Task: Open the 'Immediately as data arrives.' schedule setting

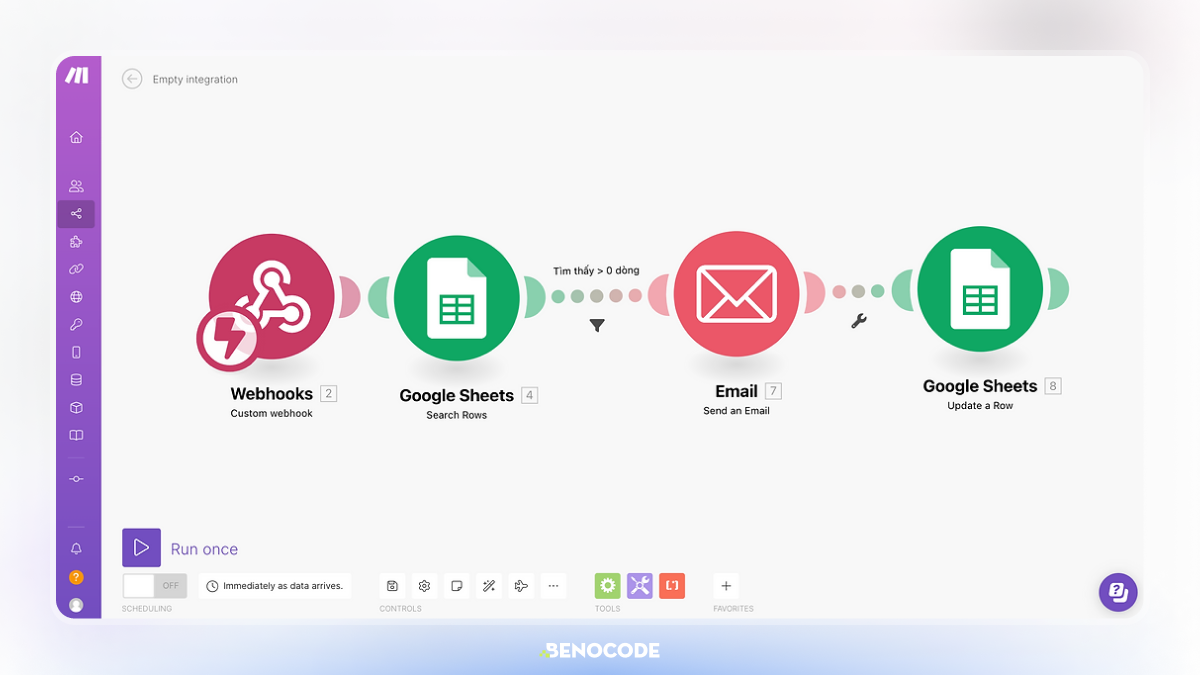Action: point(275,586)
